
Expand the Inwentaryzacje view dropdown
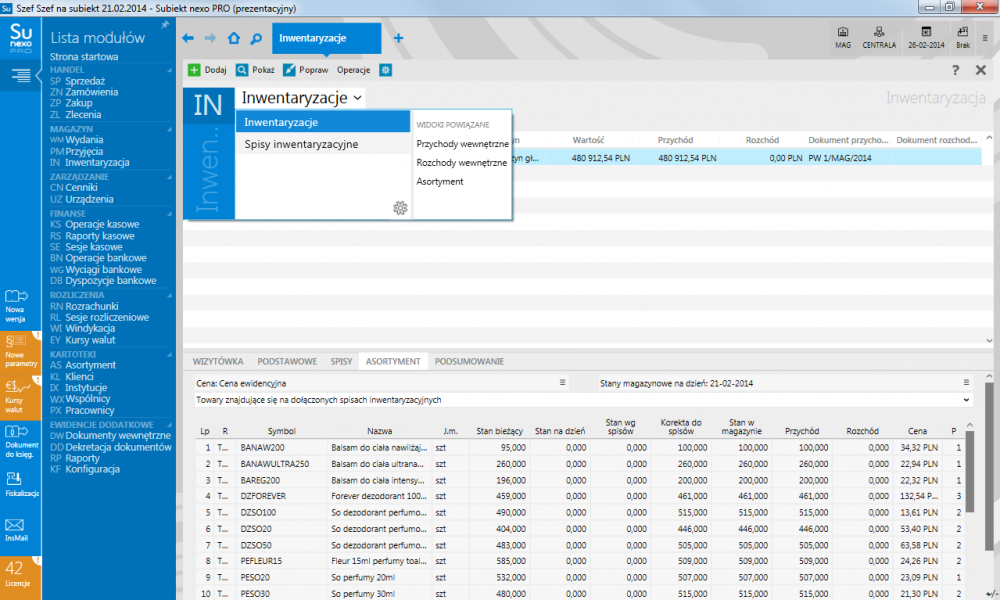[x=358, y=98]
